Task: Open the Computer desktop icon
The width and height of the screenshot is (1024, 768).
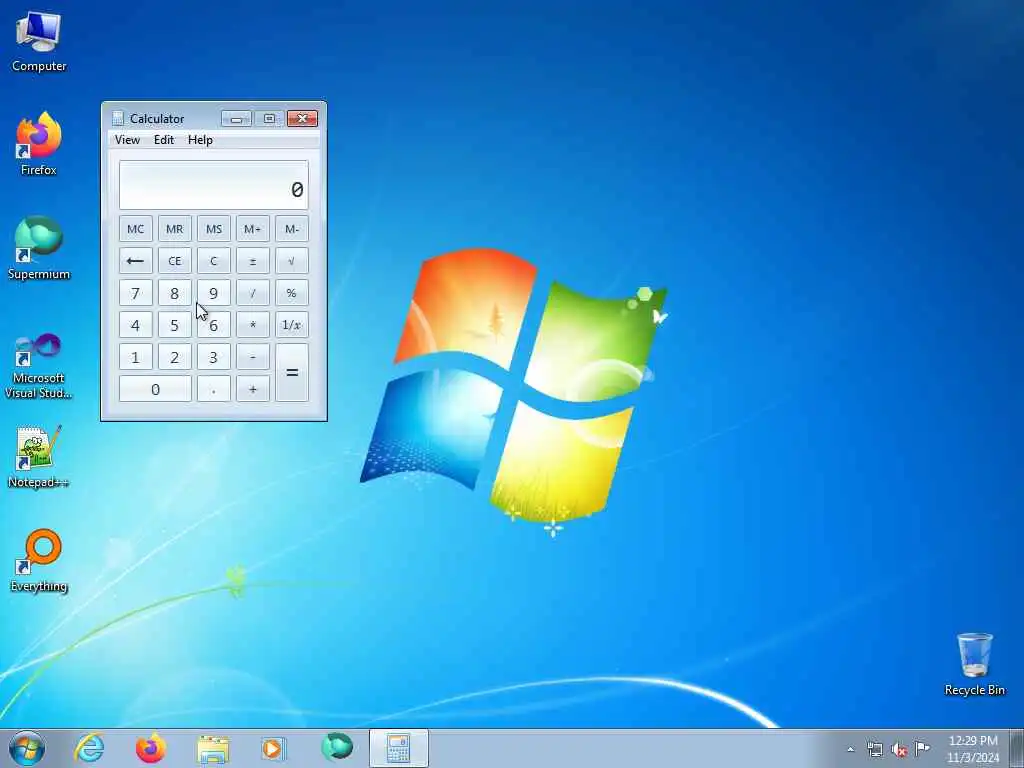Action: tap(39, 42)
